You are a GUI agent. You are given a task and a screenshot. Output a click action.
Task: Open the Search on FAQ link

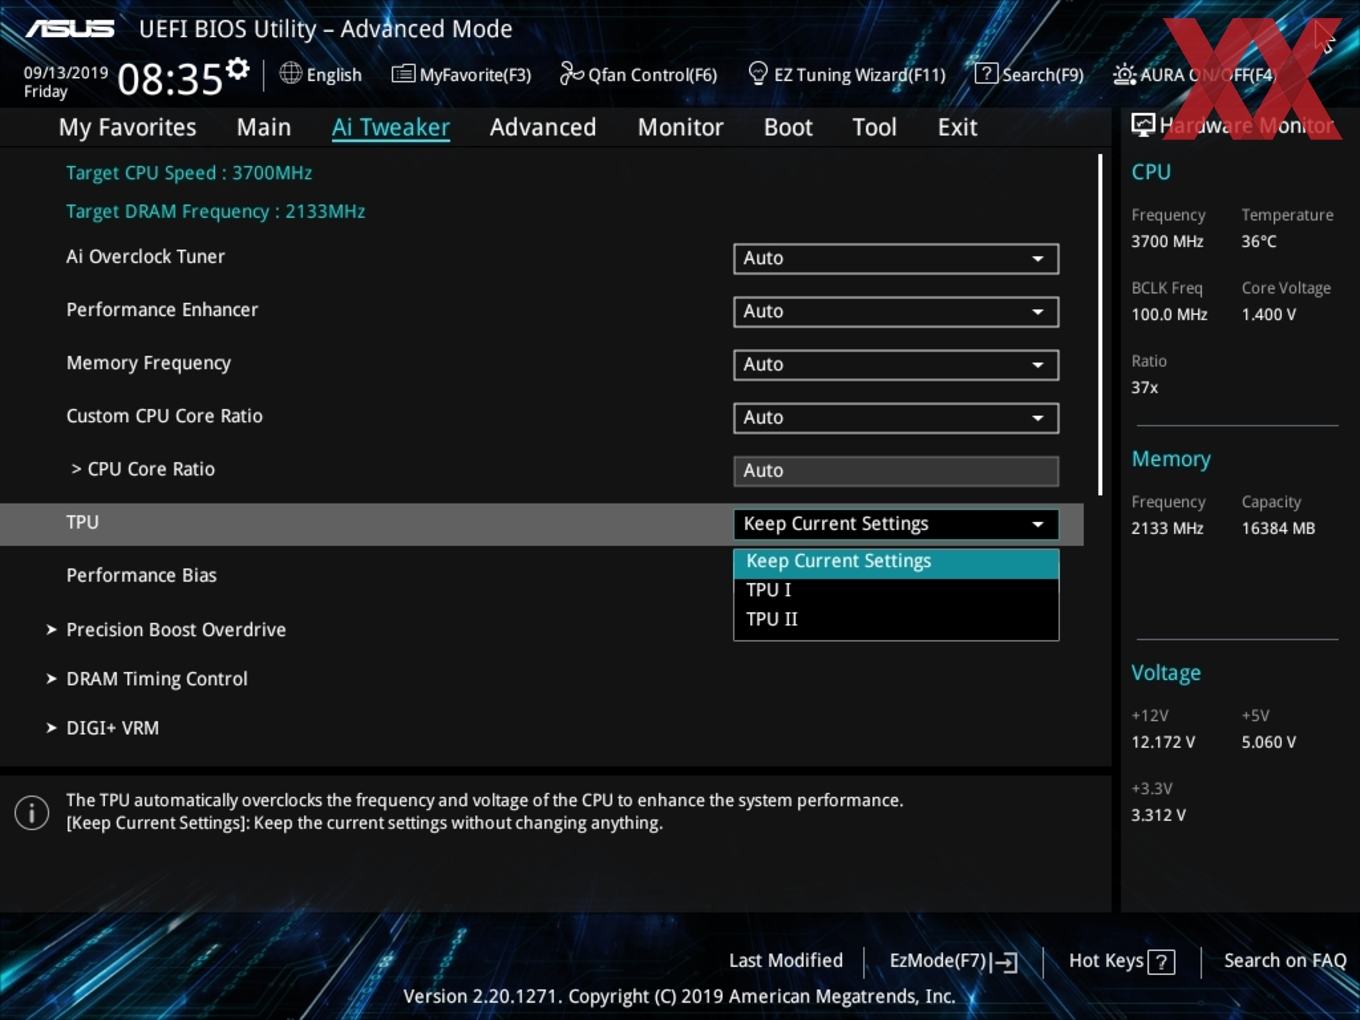(x=1285, y=960)
